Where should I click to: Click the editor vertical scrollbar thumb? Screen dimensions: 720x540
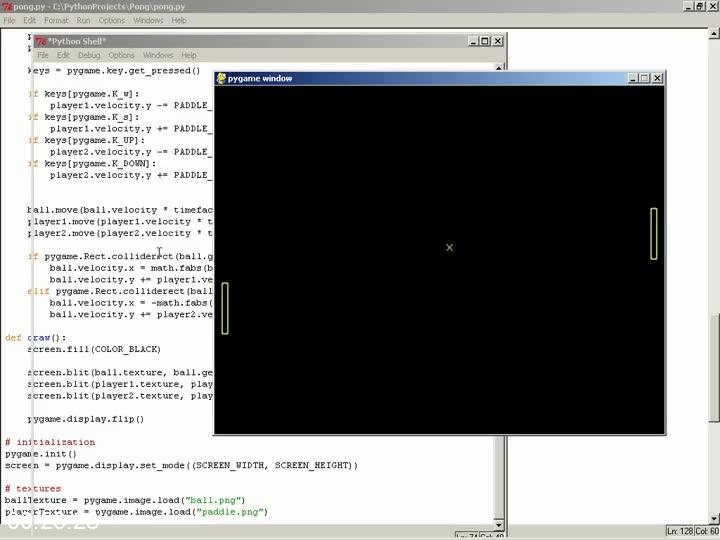[714, 367]
